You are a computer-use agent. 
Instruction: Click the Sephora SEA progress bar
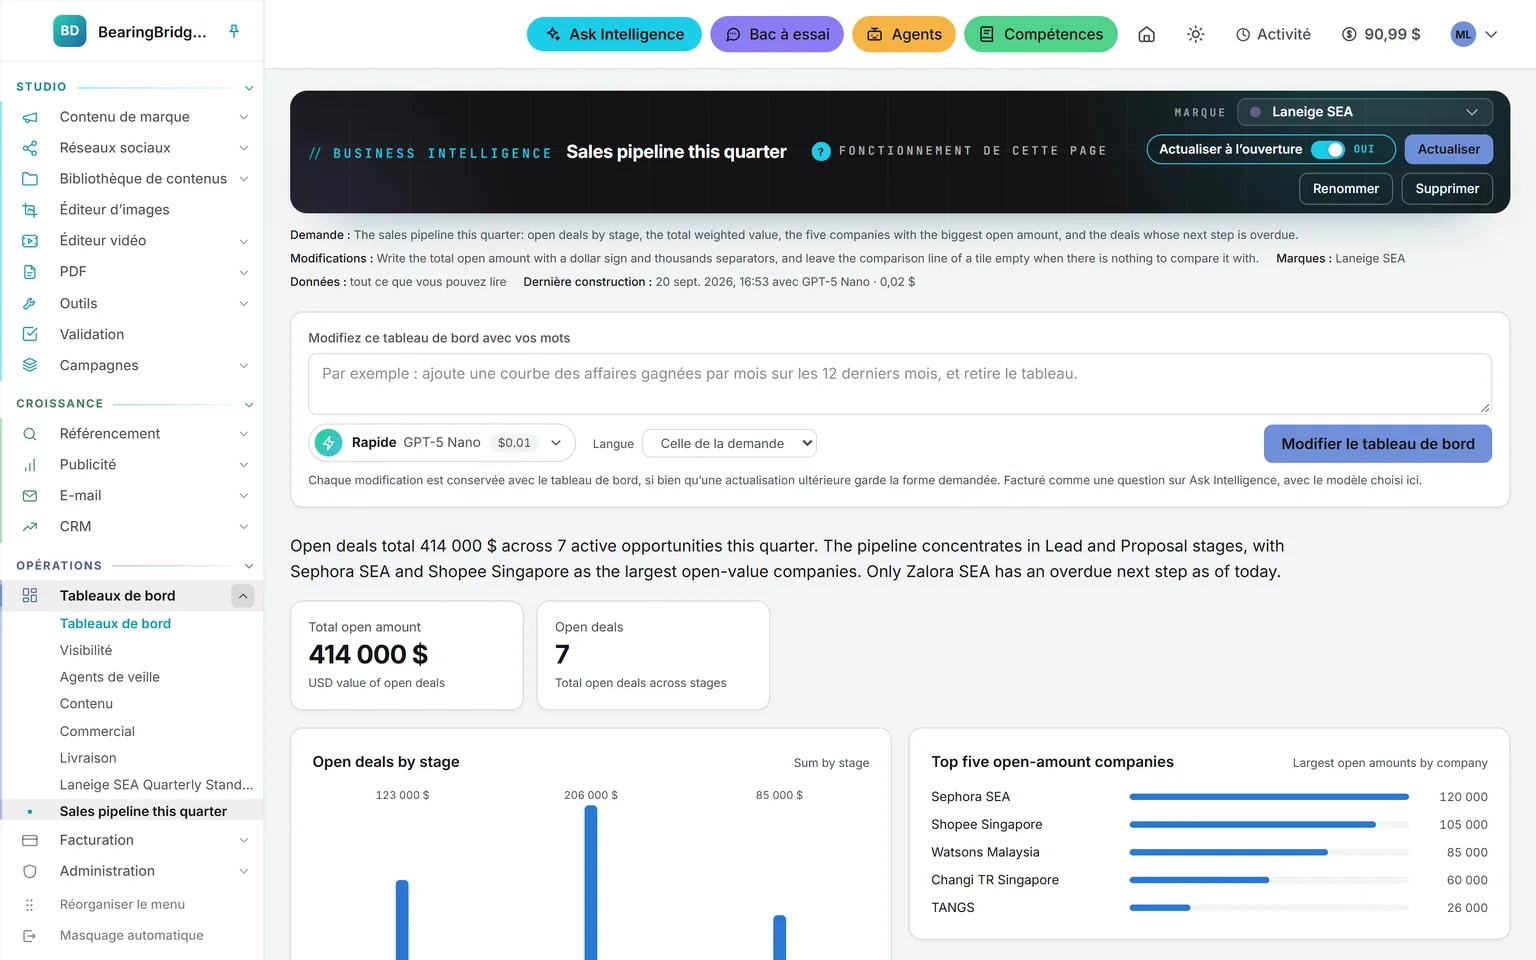pos(1269,797)
